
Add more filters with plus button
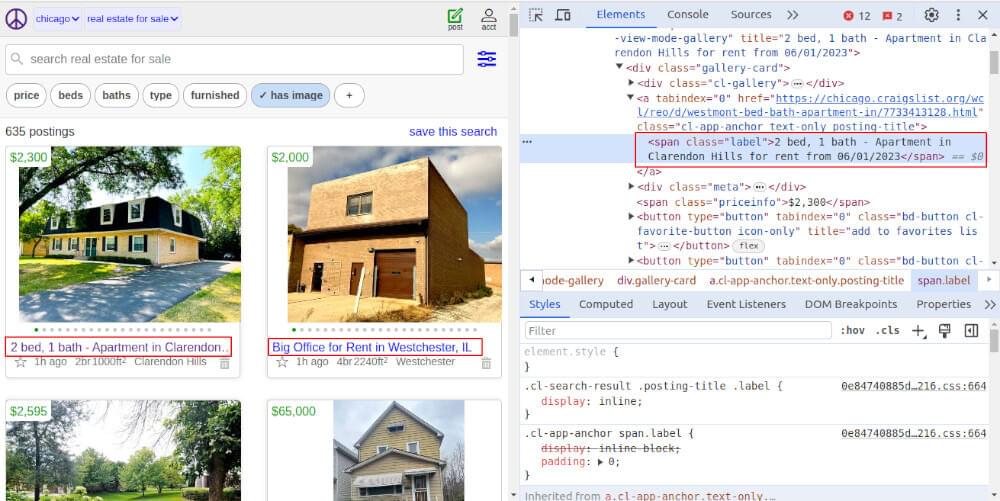coord(349,96)
